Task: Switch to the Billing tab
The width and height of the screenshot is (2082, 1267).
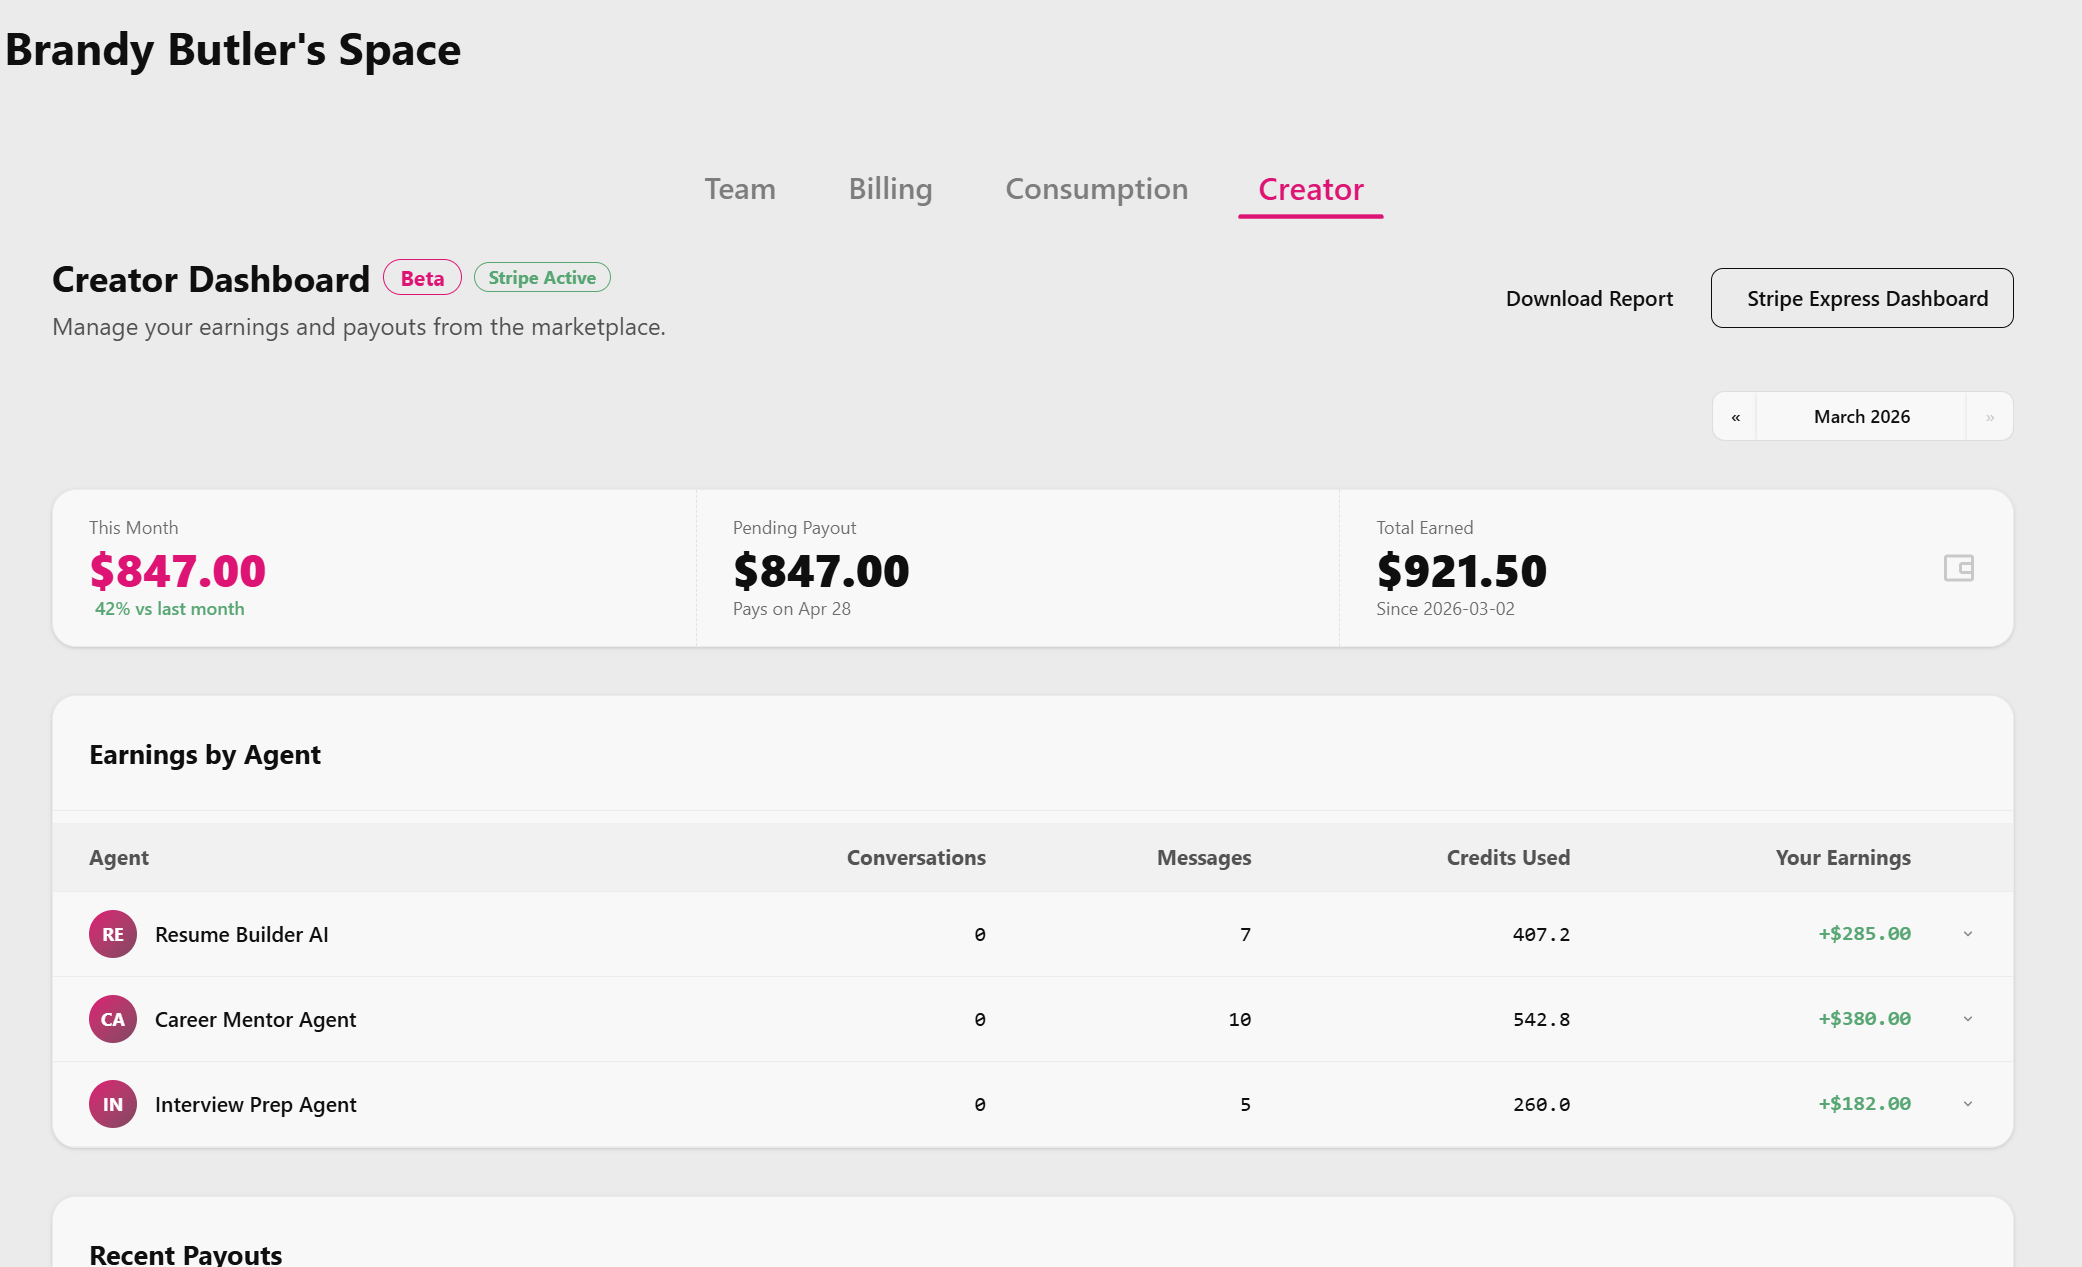Action: point(889,189)
